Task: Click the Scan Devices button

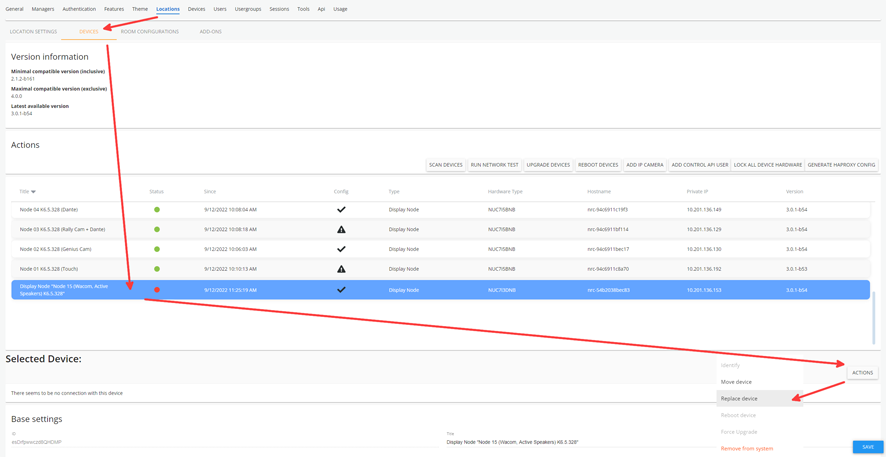Action: [x=446, y=165]
